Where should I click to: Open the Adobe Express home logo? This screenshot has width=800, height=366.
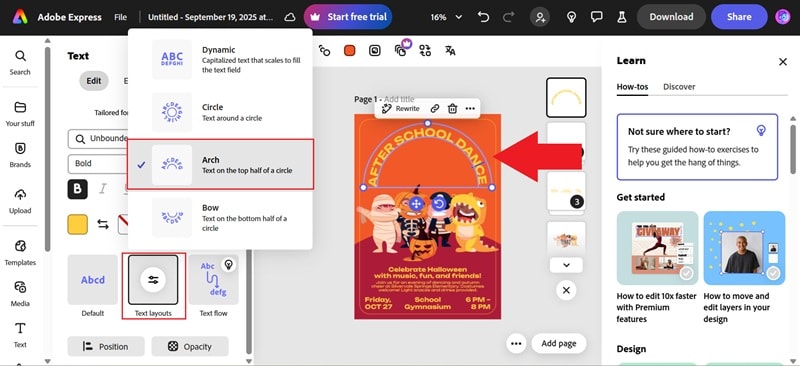pyautogui.click(x=20, y=17)
